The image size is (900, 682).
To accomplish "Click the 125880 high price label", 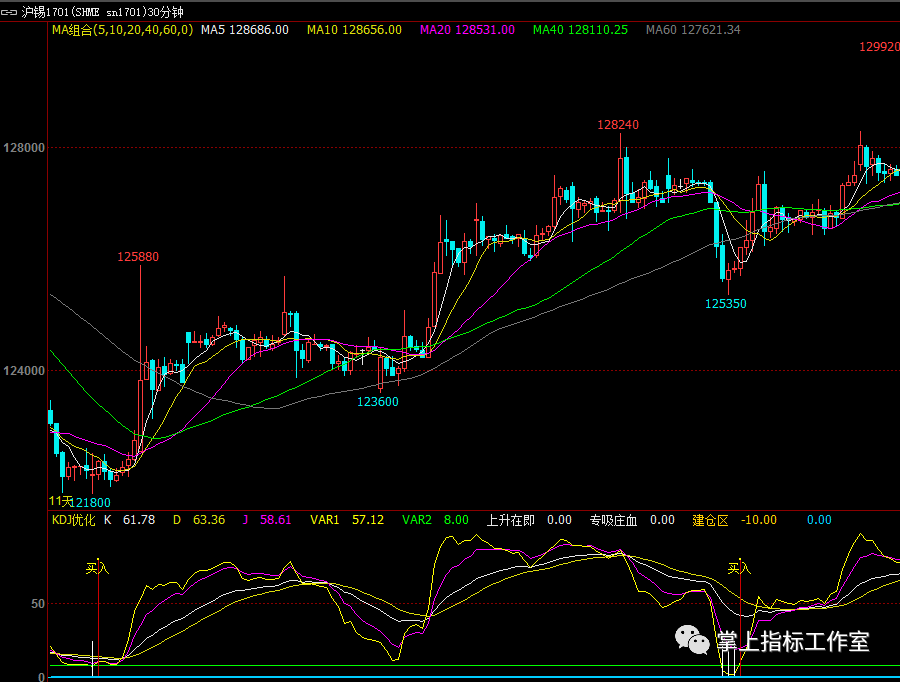I will [x=138, y=257].
